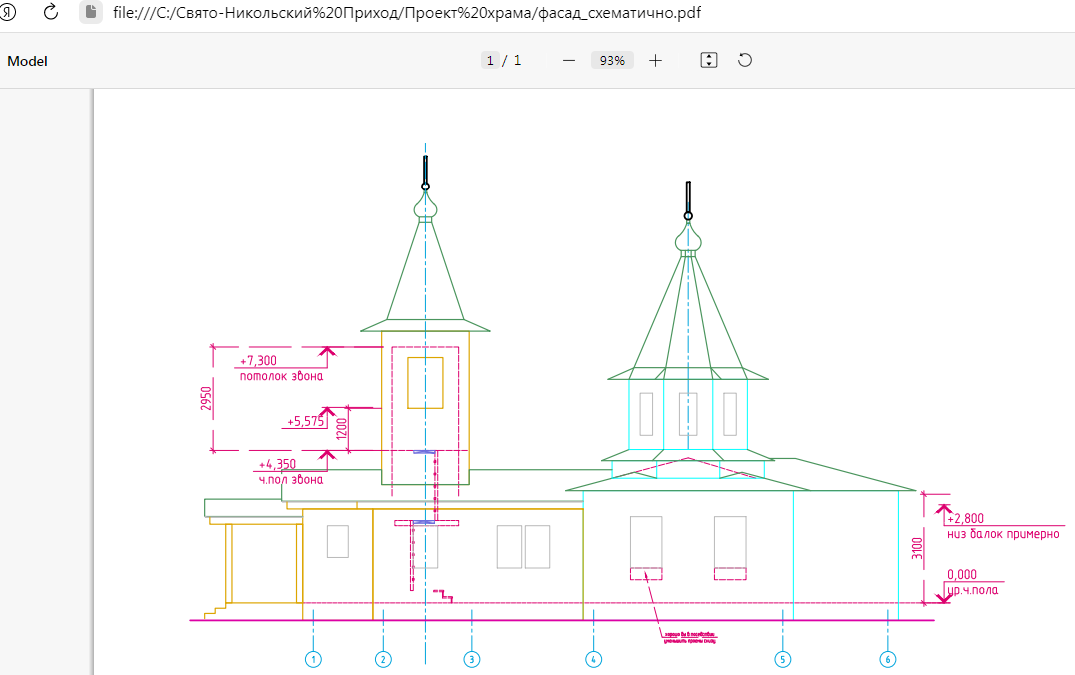Click the +5,575 elevation mark
Viewport: 1075px width, 675px height.
[x=305, y=421]
